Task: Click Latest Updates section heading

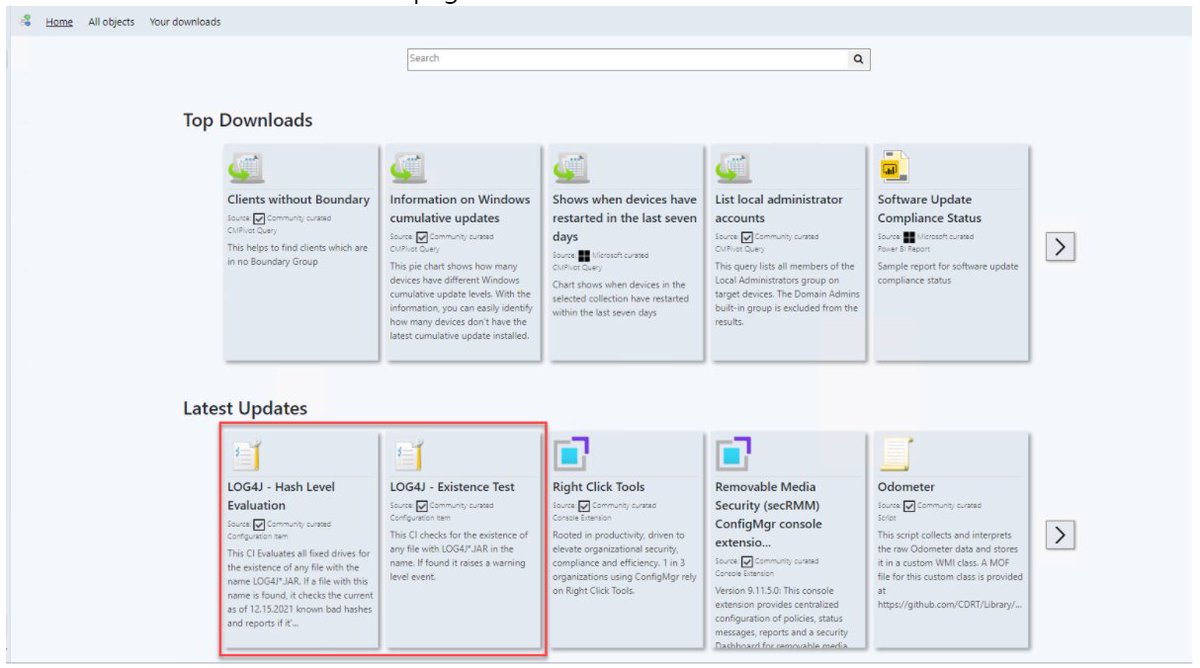Action: tap(245, 408)
